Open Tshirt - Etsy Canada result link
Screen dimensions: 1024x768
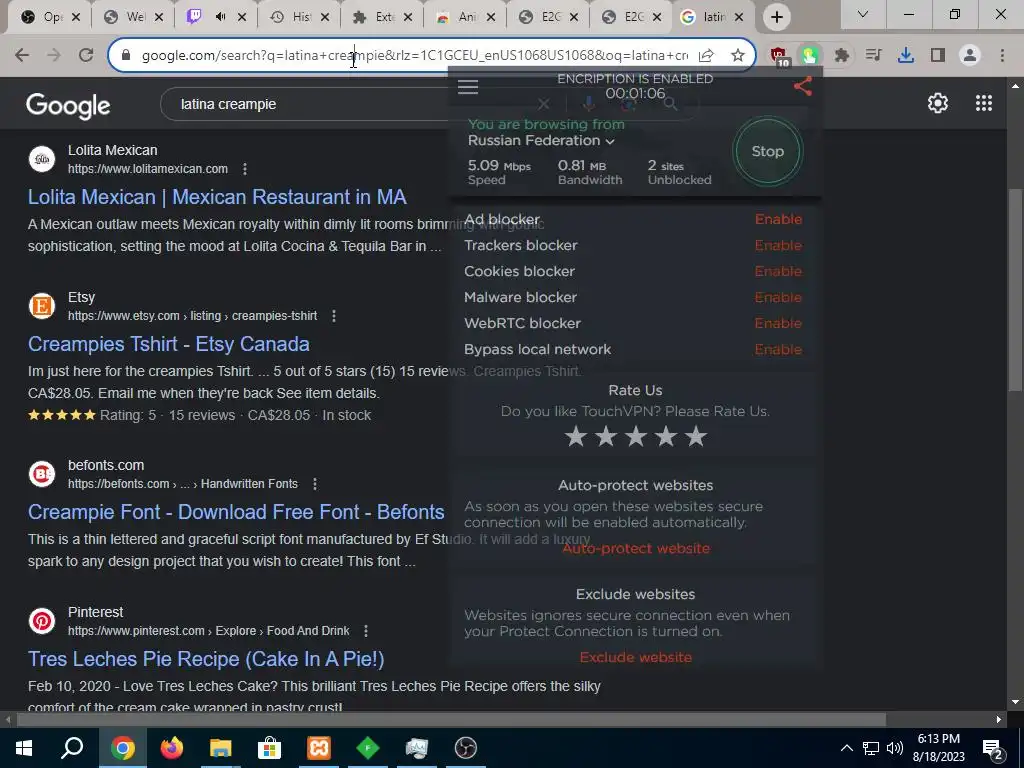coord(168,344)
